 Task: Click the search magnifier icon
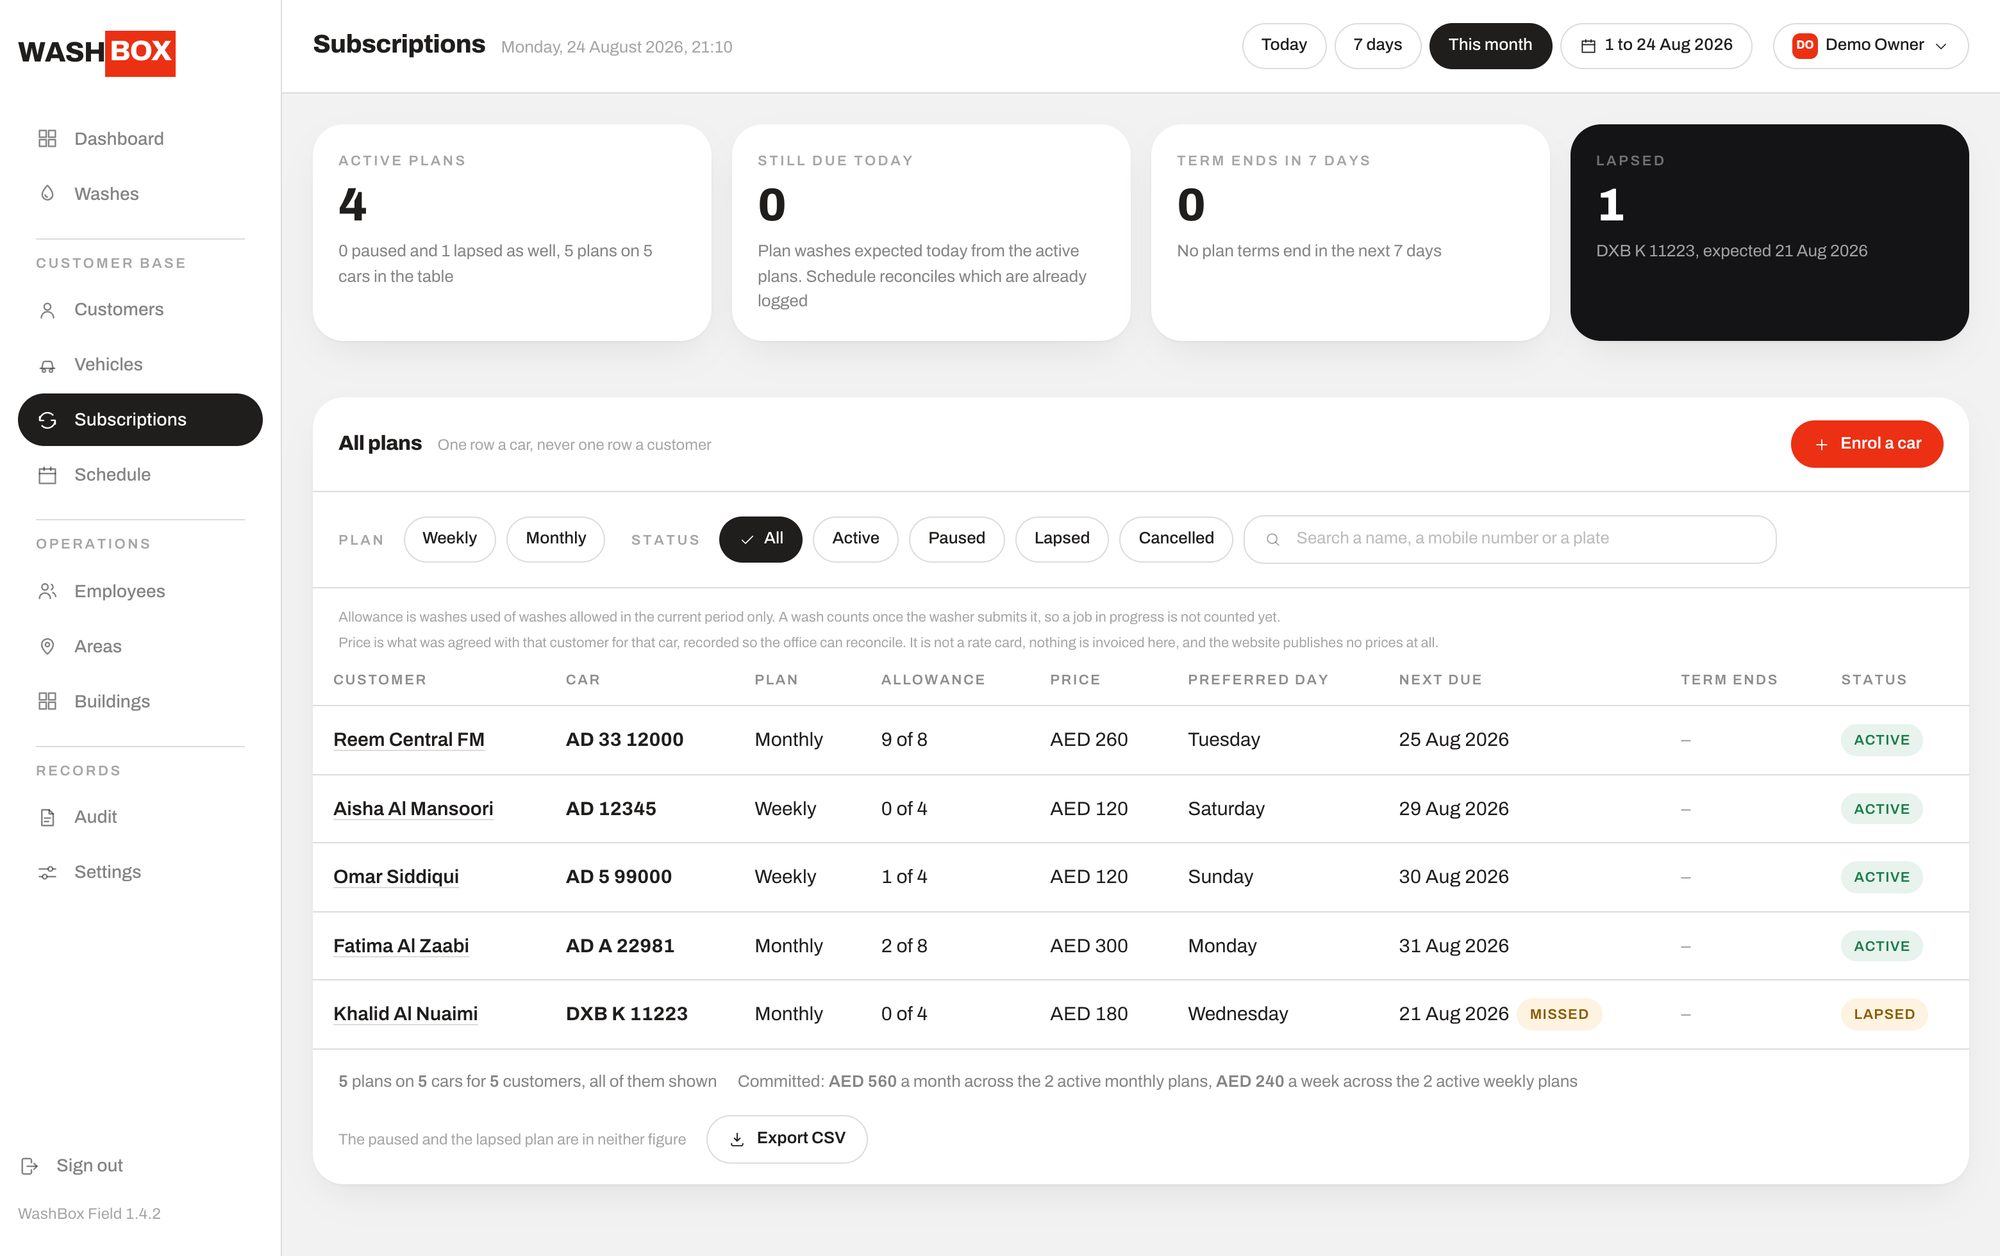(1273, 540)
